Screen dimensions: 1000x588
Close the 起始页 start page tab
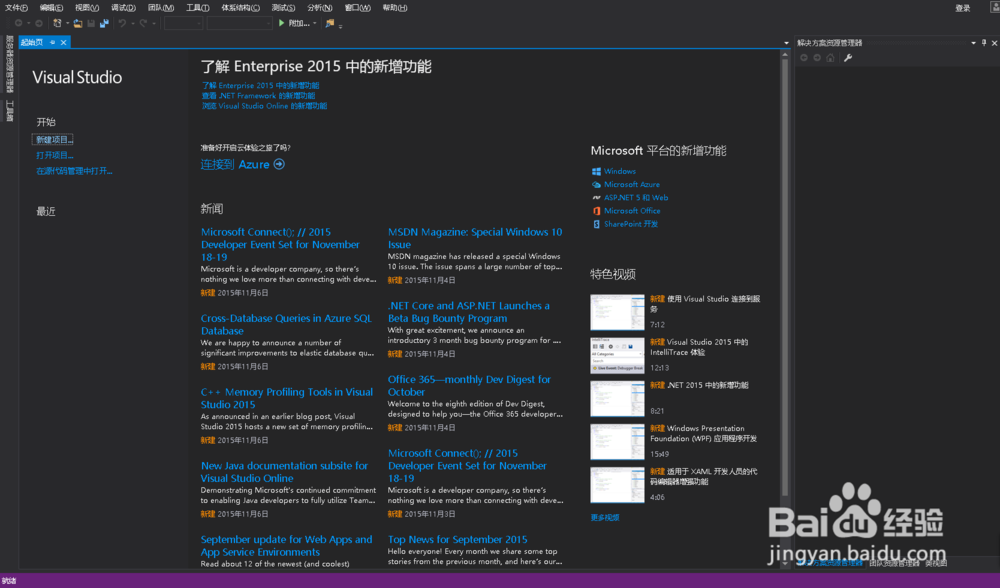coord(63,42)
